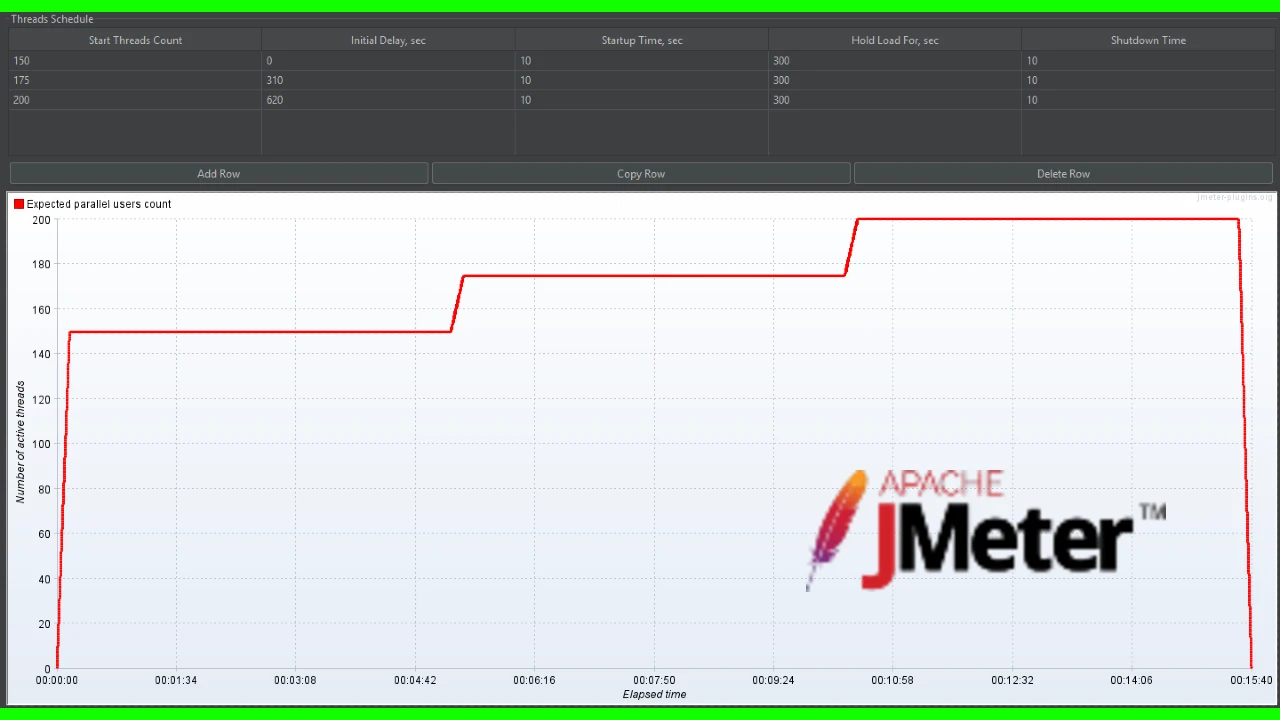Select startup time cell in the 200 row

click(x=642, y=100)
